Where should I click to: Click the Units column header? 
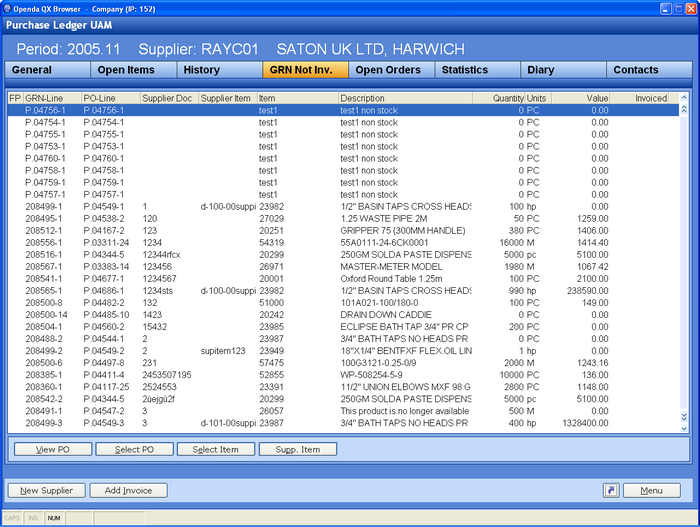point(538,98)
